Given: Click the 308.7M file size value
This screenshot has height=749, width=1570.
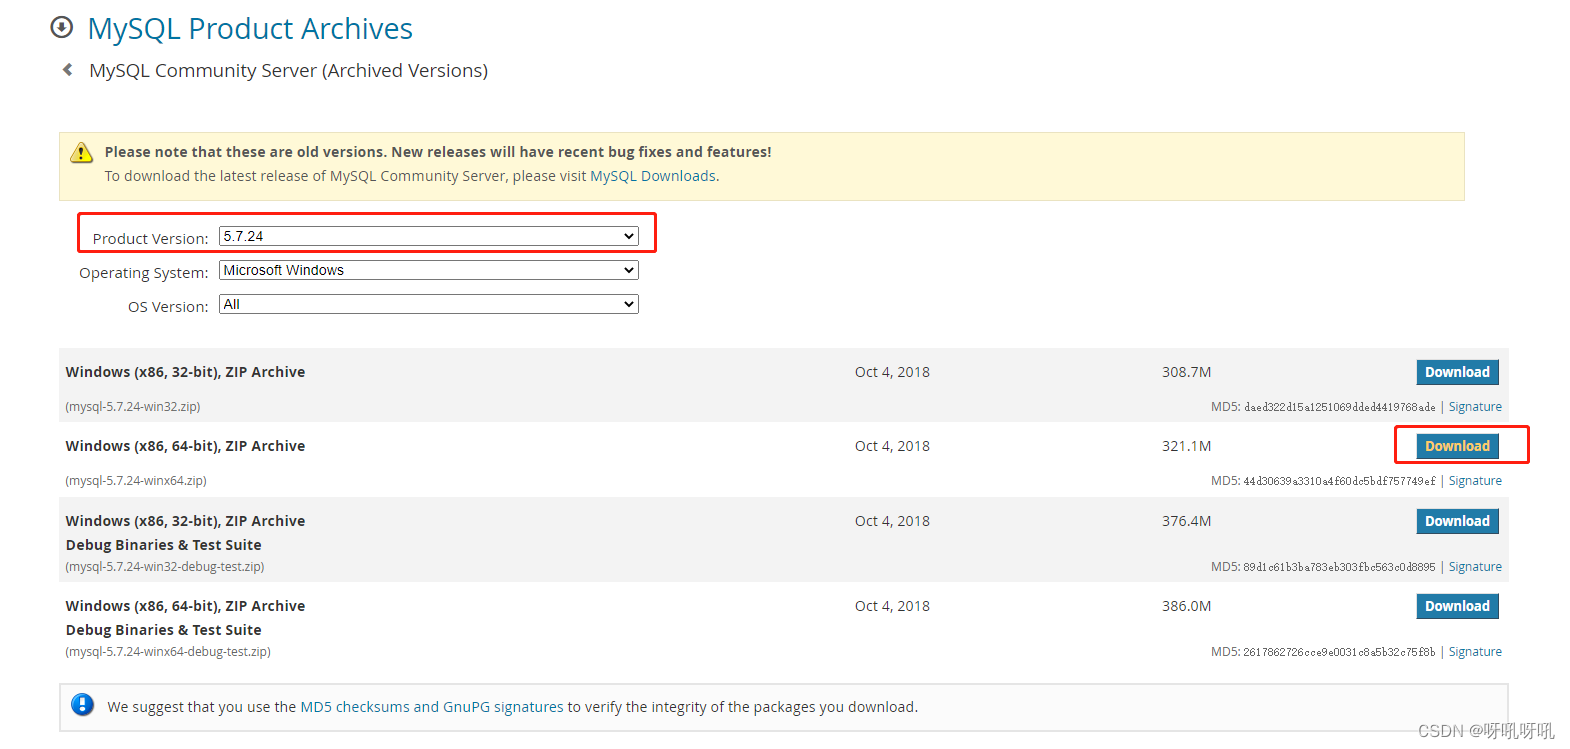Looking at the screenshot, I should coord(1186,372).
